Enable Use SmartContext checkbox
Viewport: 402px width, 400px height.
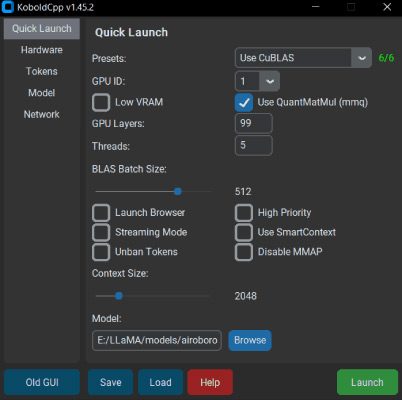[244, 232]
